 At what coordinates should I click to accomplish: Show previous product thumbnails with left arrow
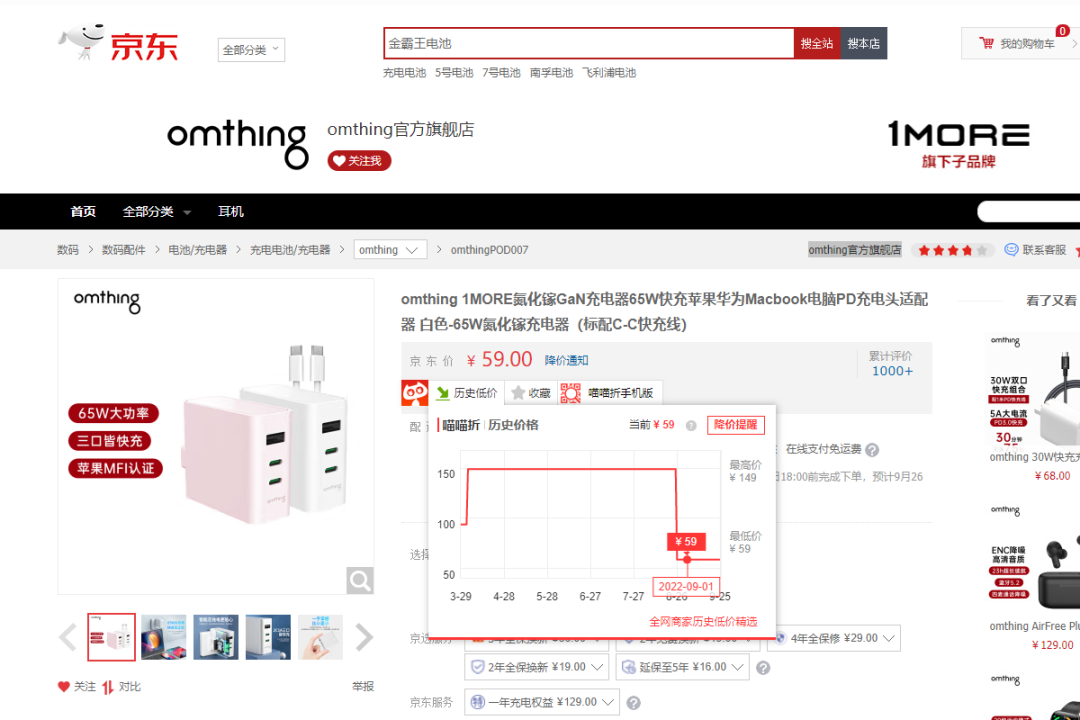tap(68, 637)
